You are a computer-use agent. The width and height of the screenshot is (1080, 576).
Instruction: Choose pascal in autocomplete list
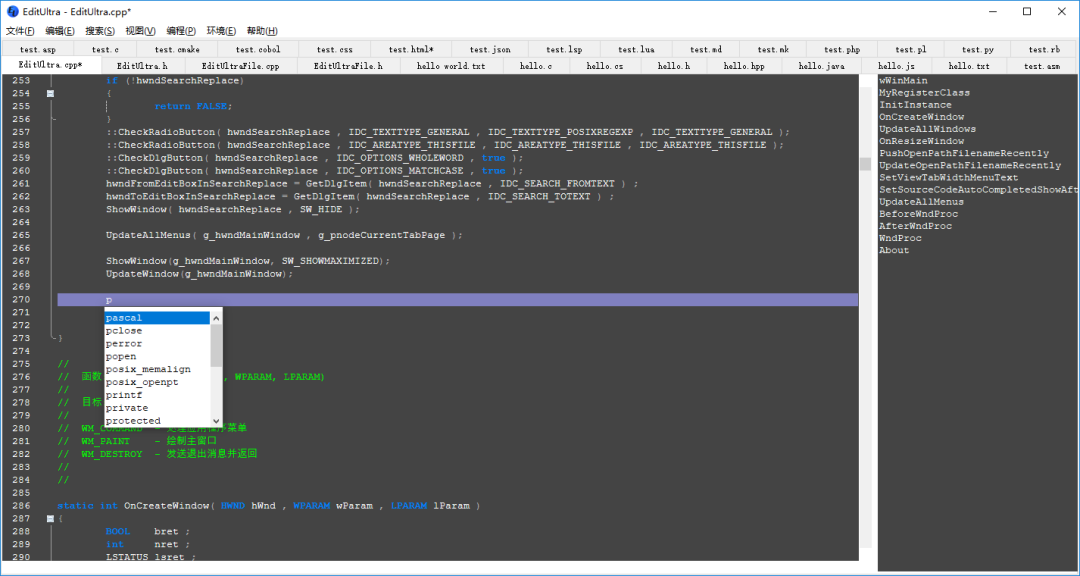157,318
